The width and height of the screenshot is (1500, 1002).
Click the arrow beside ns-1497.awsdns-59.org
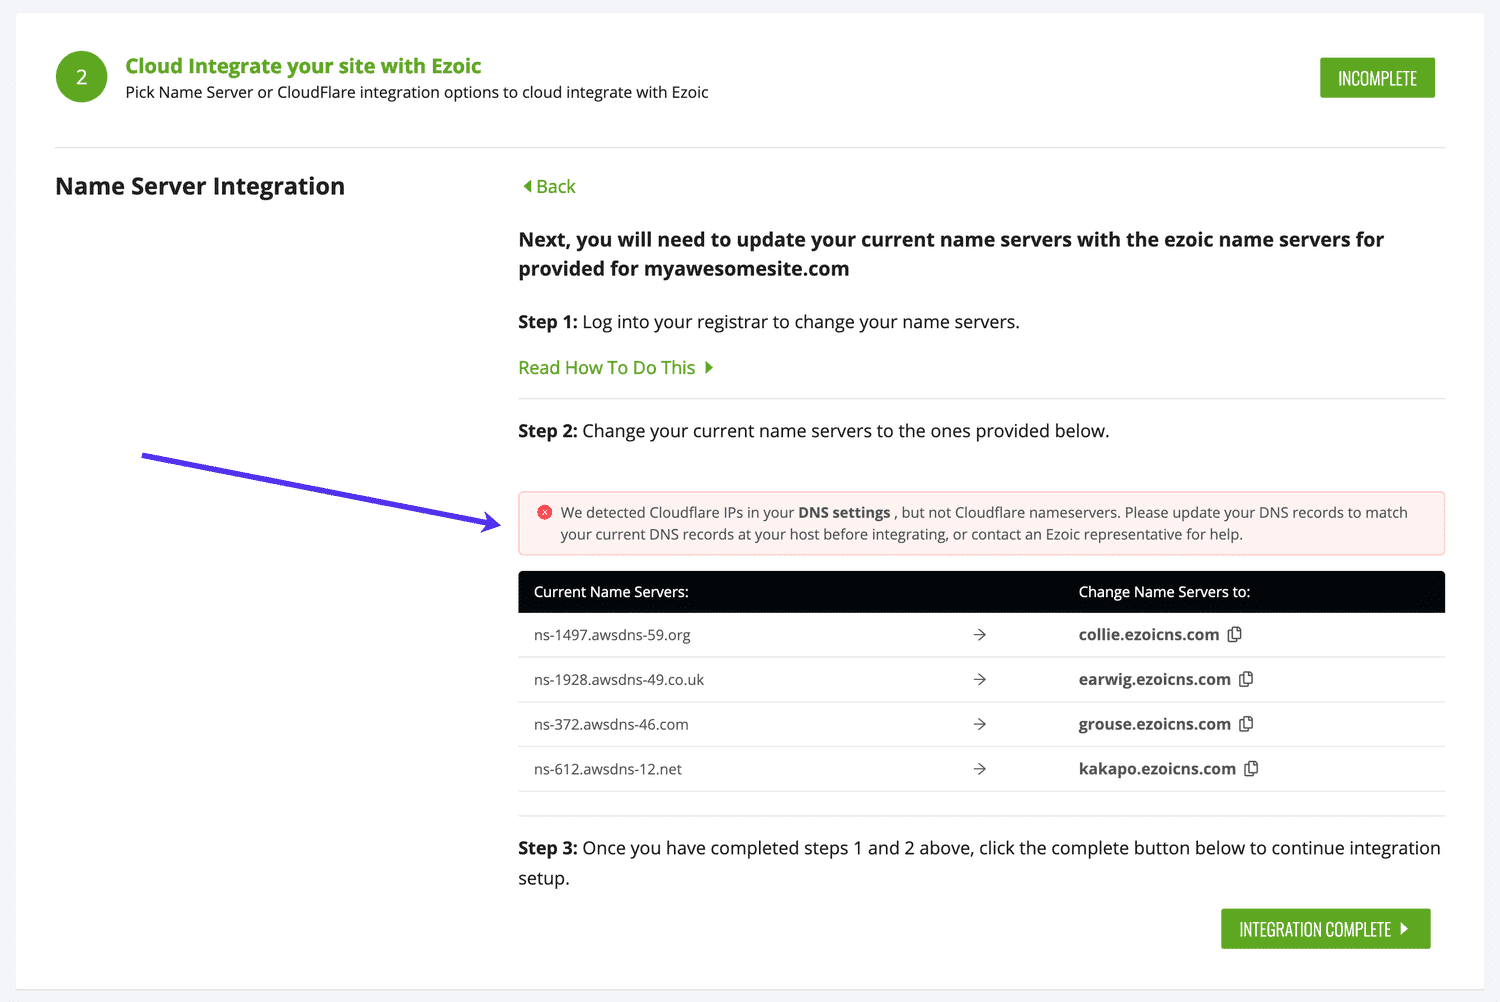pos(979,634)
